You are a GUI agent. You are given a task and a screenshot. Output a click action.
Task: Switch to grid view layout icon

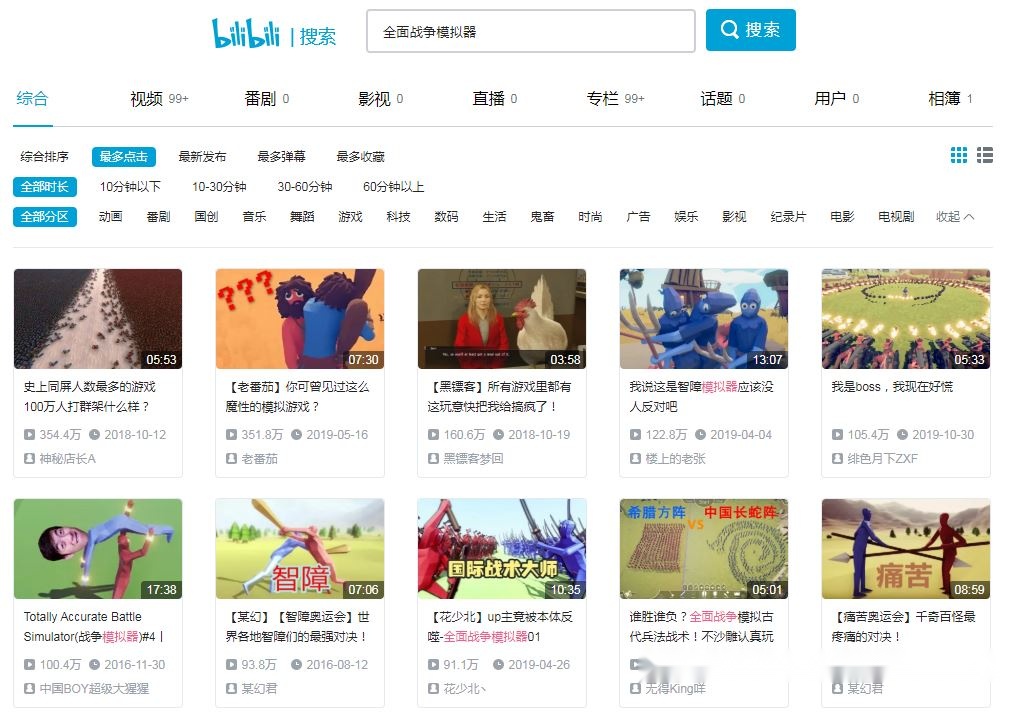[959, 155]
